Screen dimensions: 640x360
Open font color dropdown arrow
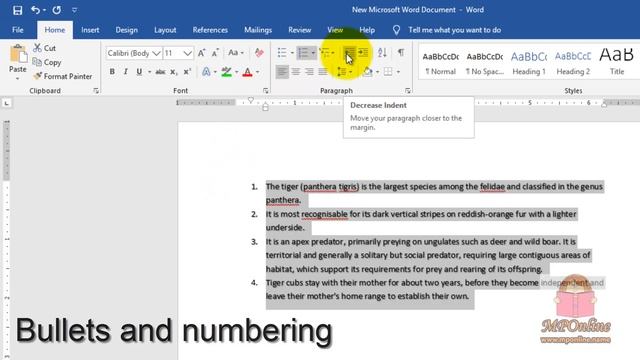258,72
